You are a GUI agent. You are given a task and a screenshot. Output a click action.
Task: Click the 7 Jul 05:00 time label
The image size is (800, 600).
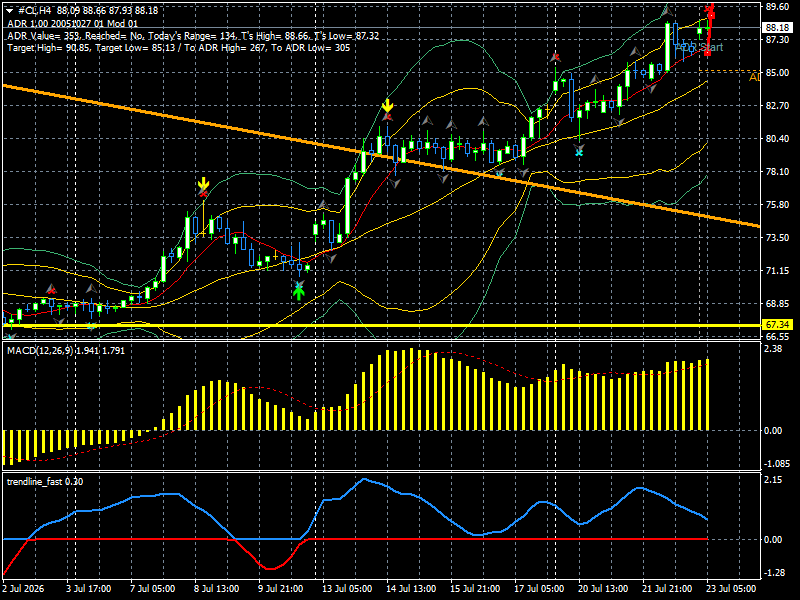click(x=153, y=588)
